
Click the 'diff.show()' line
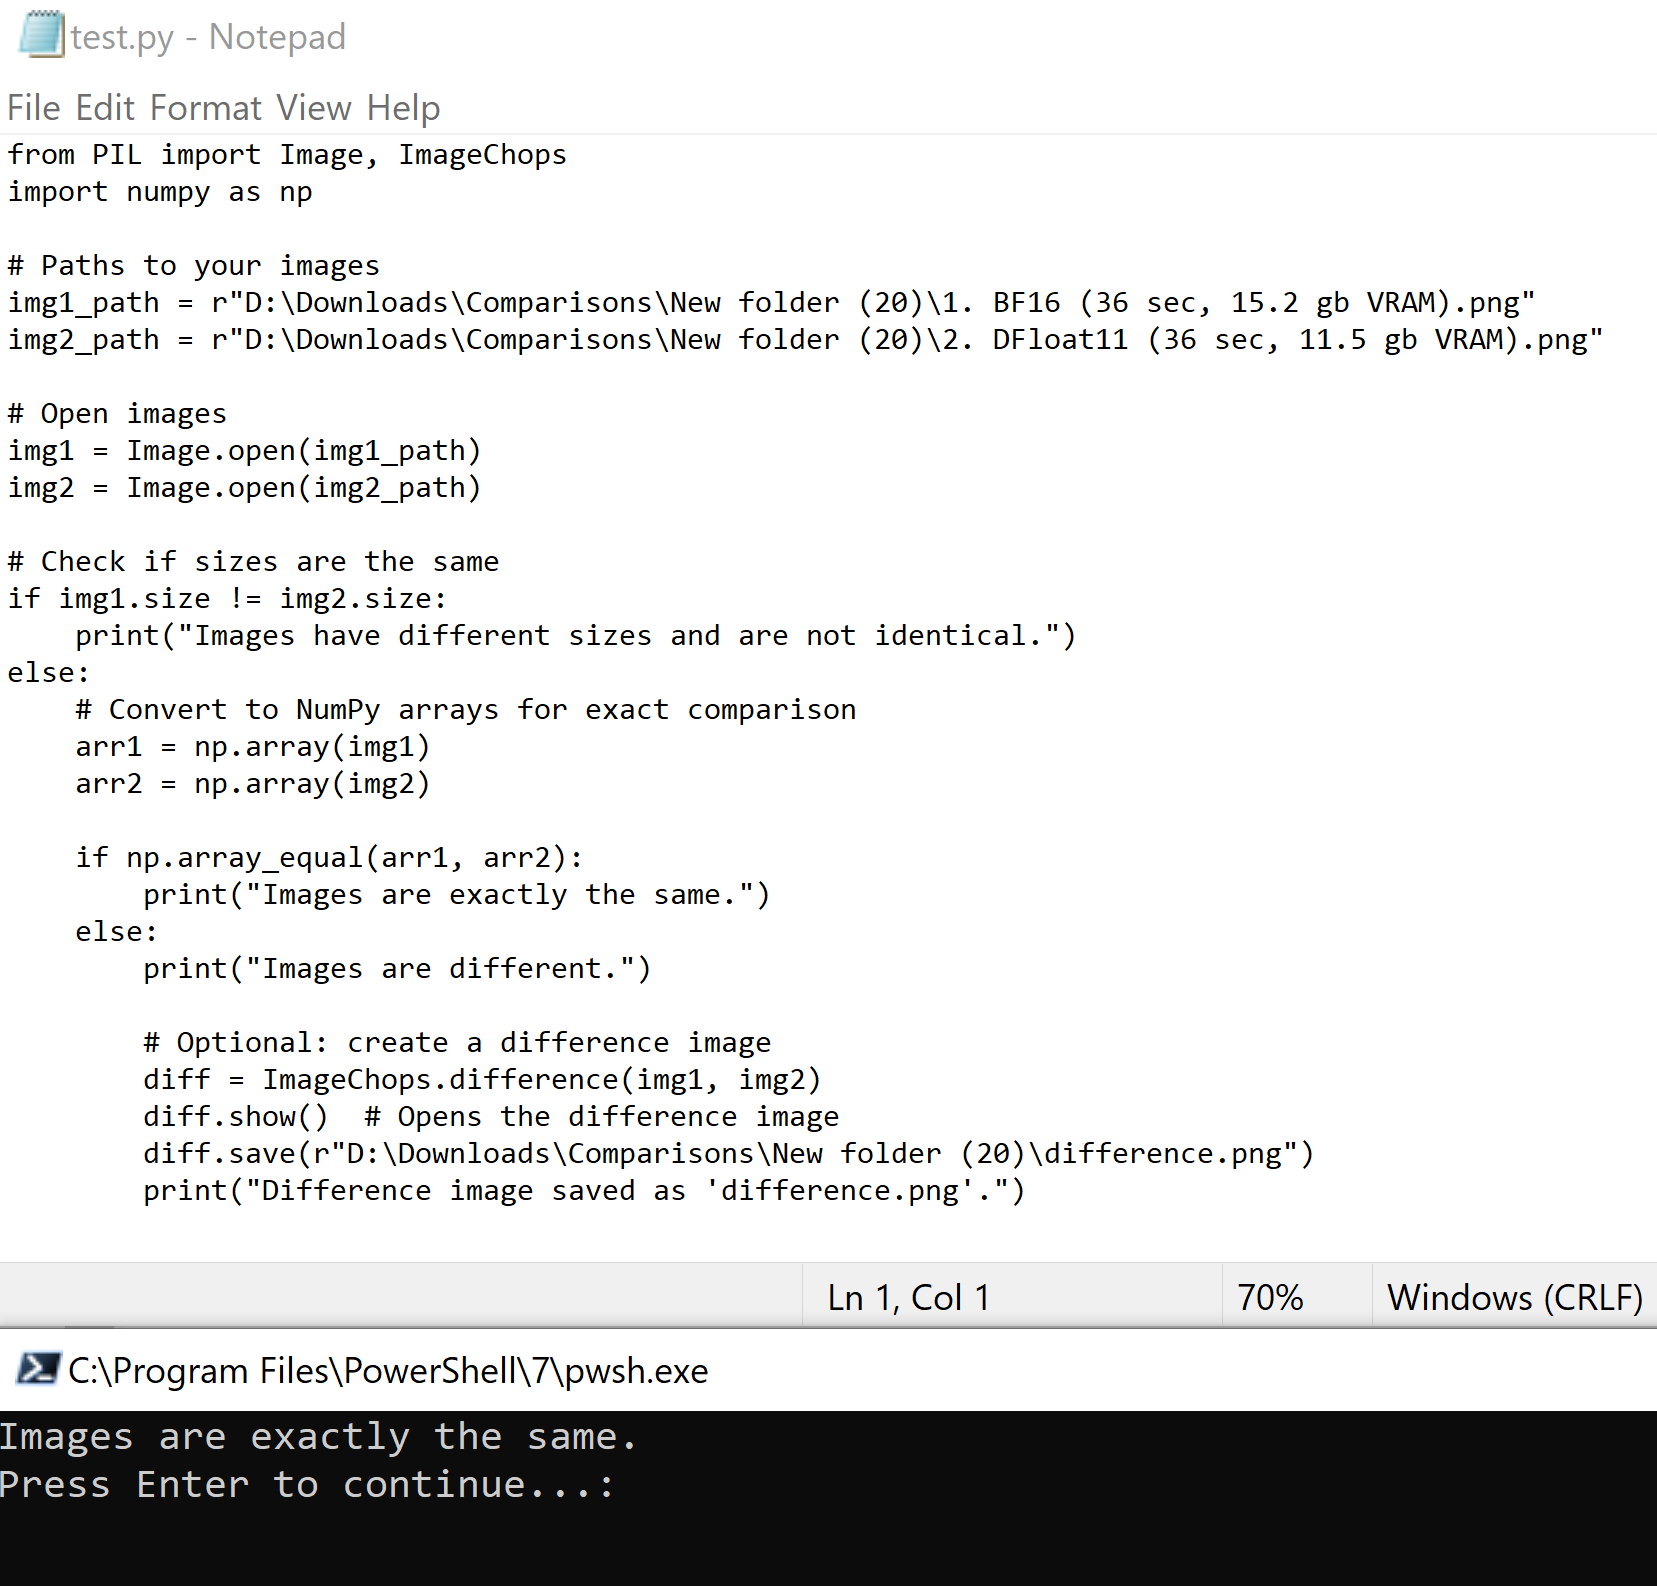click(491, 1117)
